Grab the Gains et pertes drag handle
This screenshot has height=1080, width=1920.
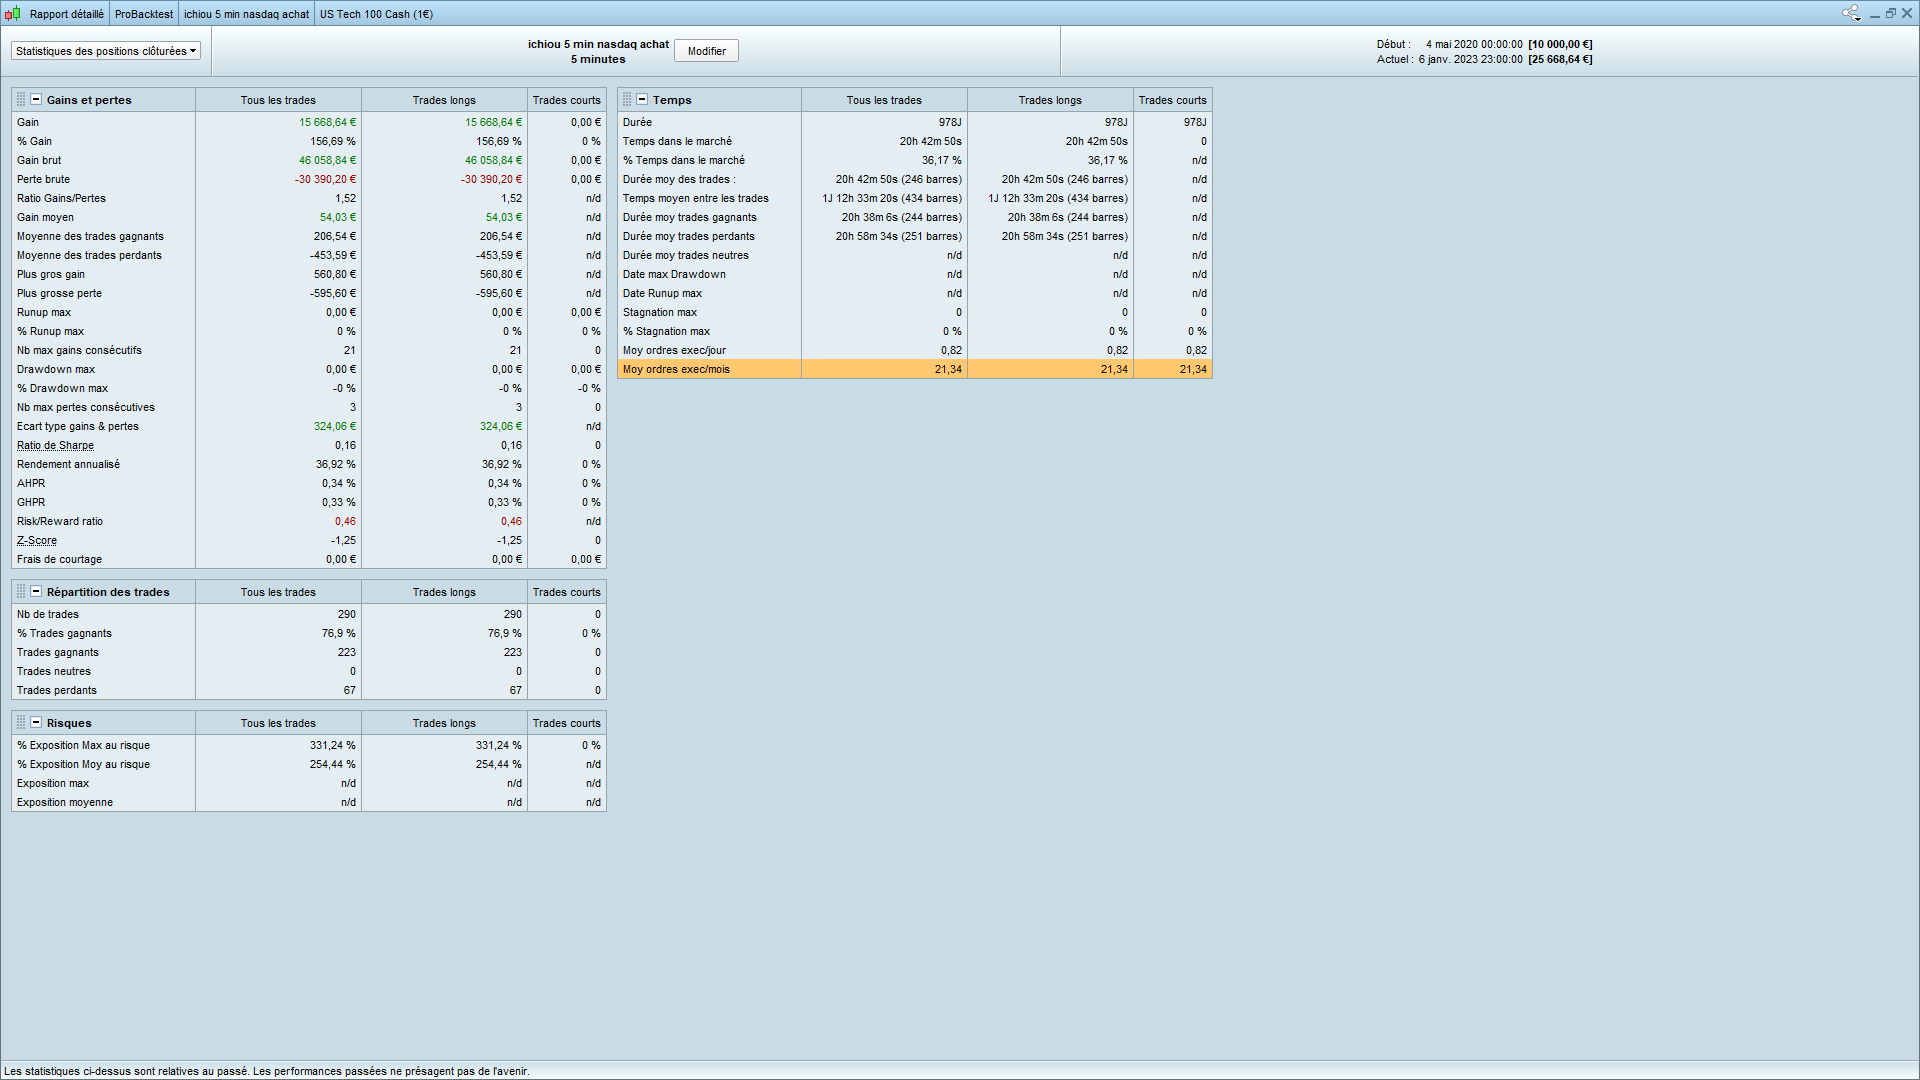21,100
